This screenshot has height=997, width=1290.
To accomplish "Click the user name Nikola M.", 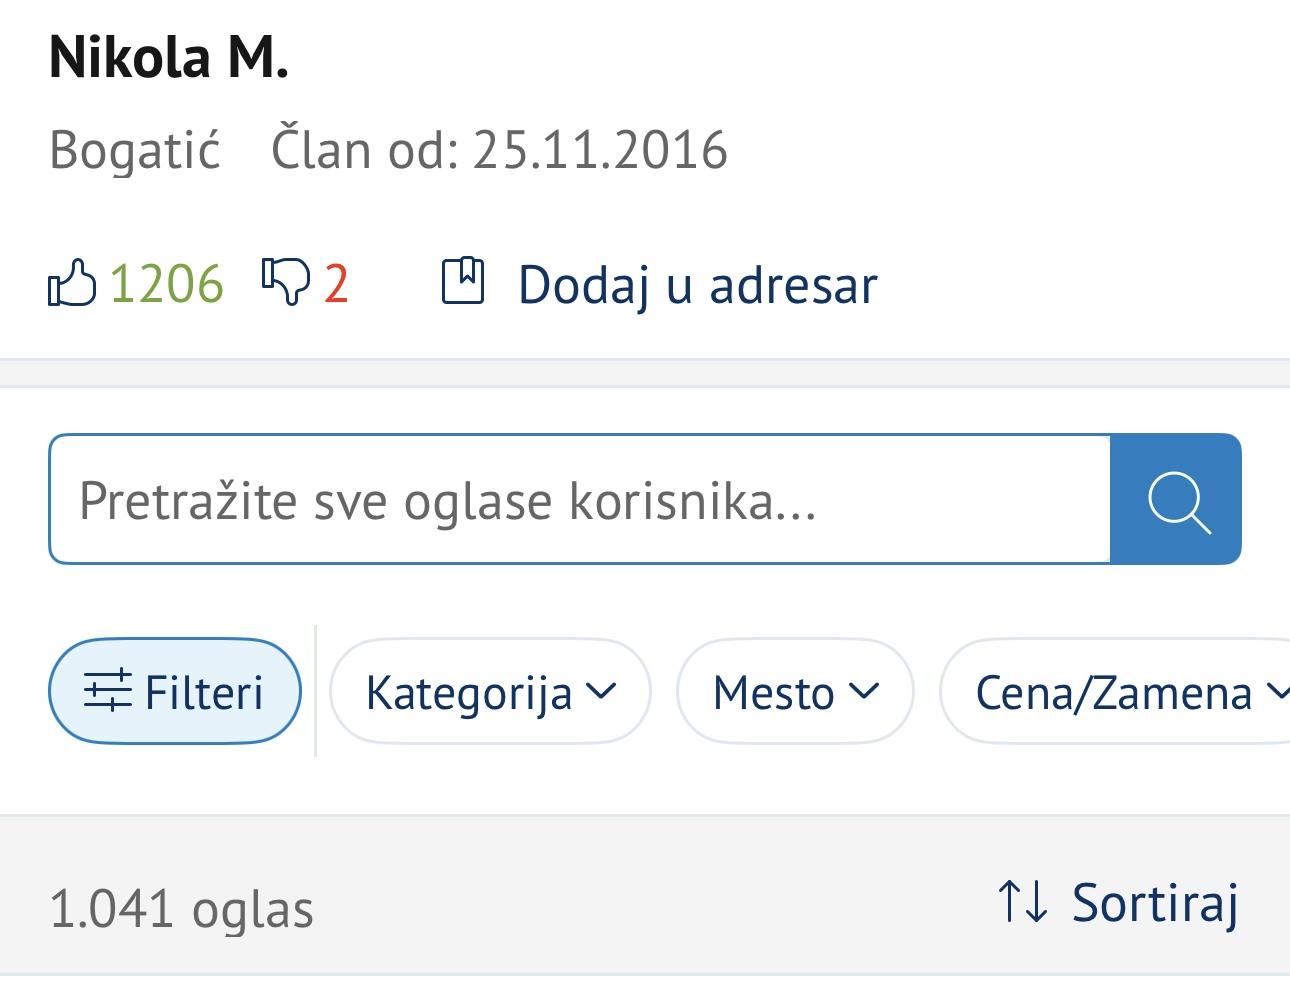I will [169, 57].
